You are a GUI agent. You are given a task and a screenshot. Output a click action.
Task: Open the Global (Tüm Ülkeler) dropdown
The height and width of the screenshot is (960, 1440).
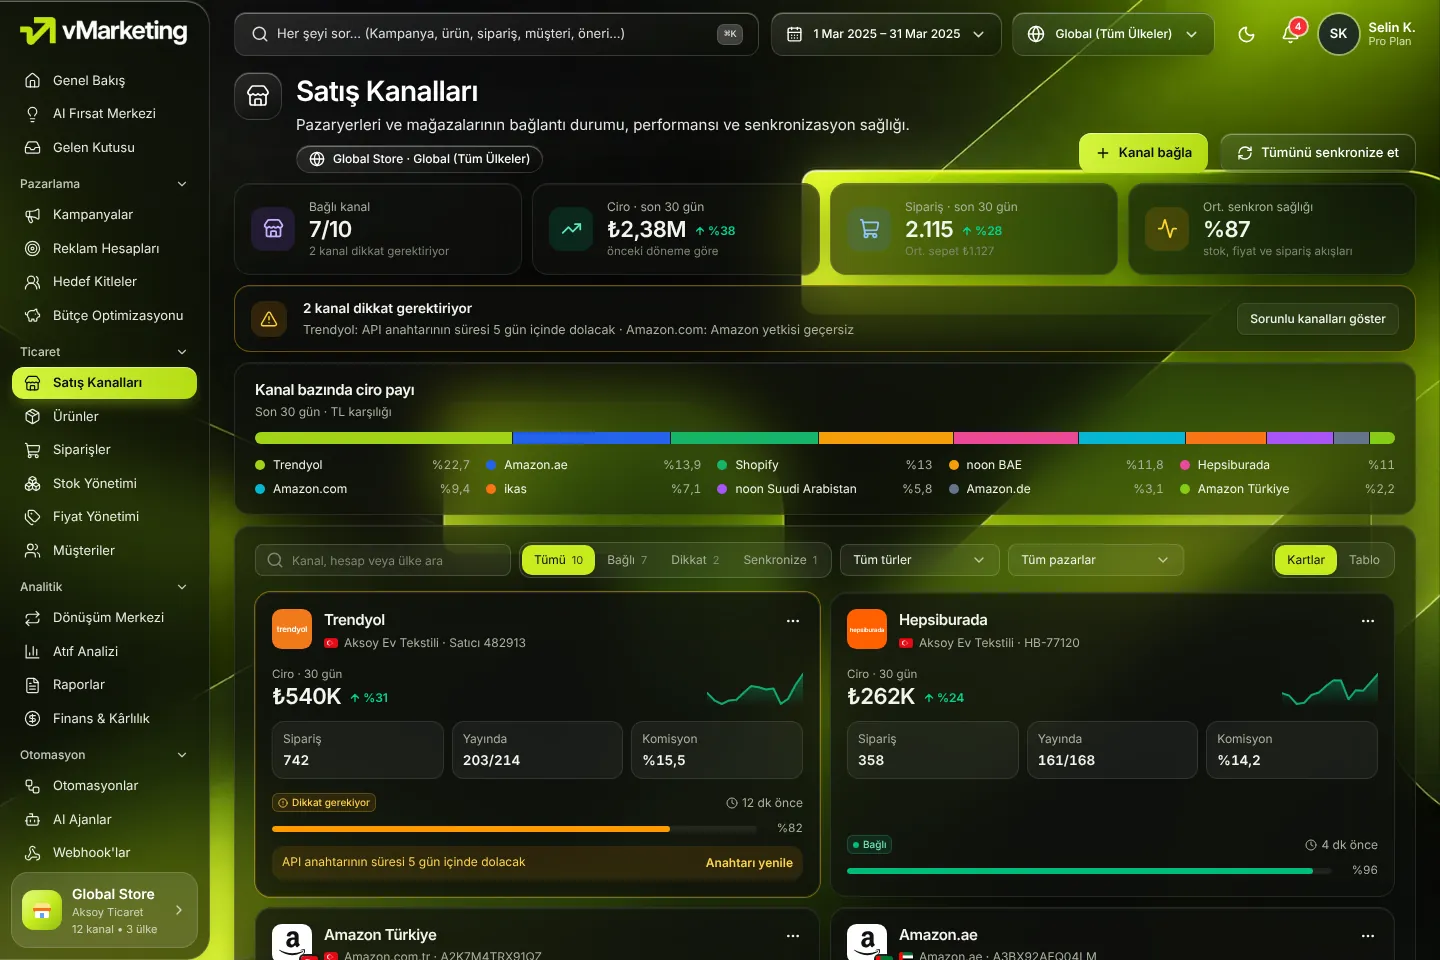click(1113, 34)
